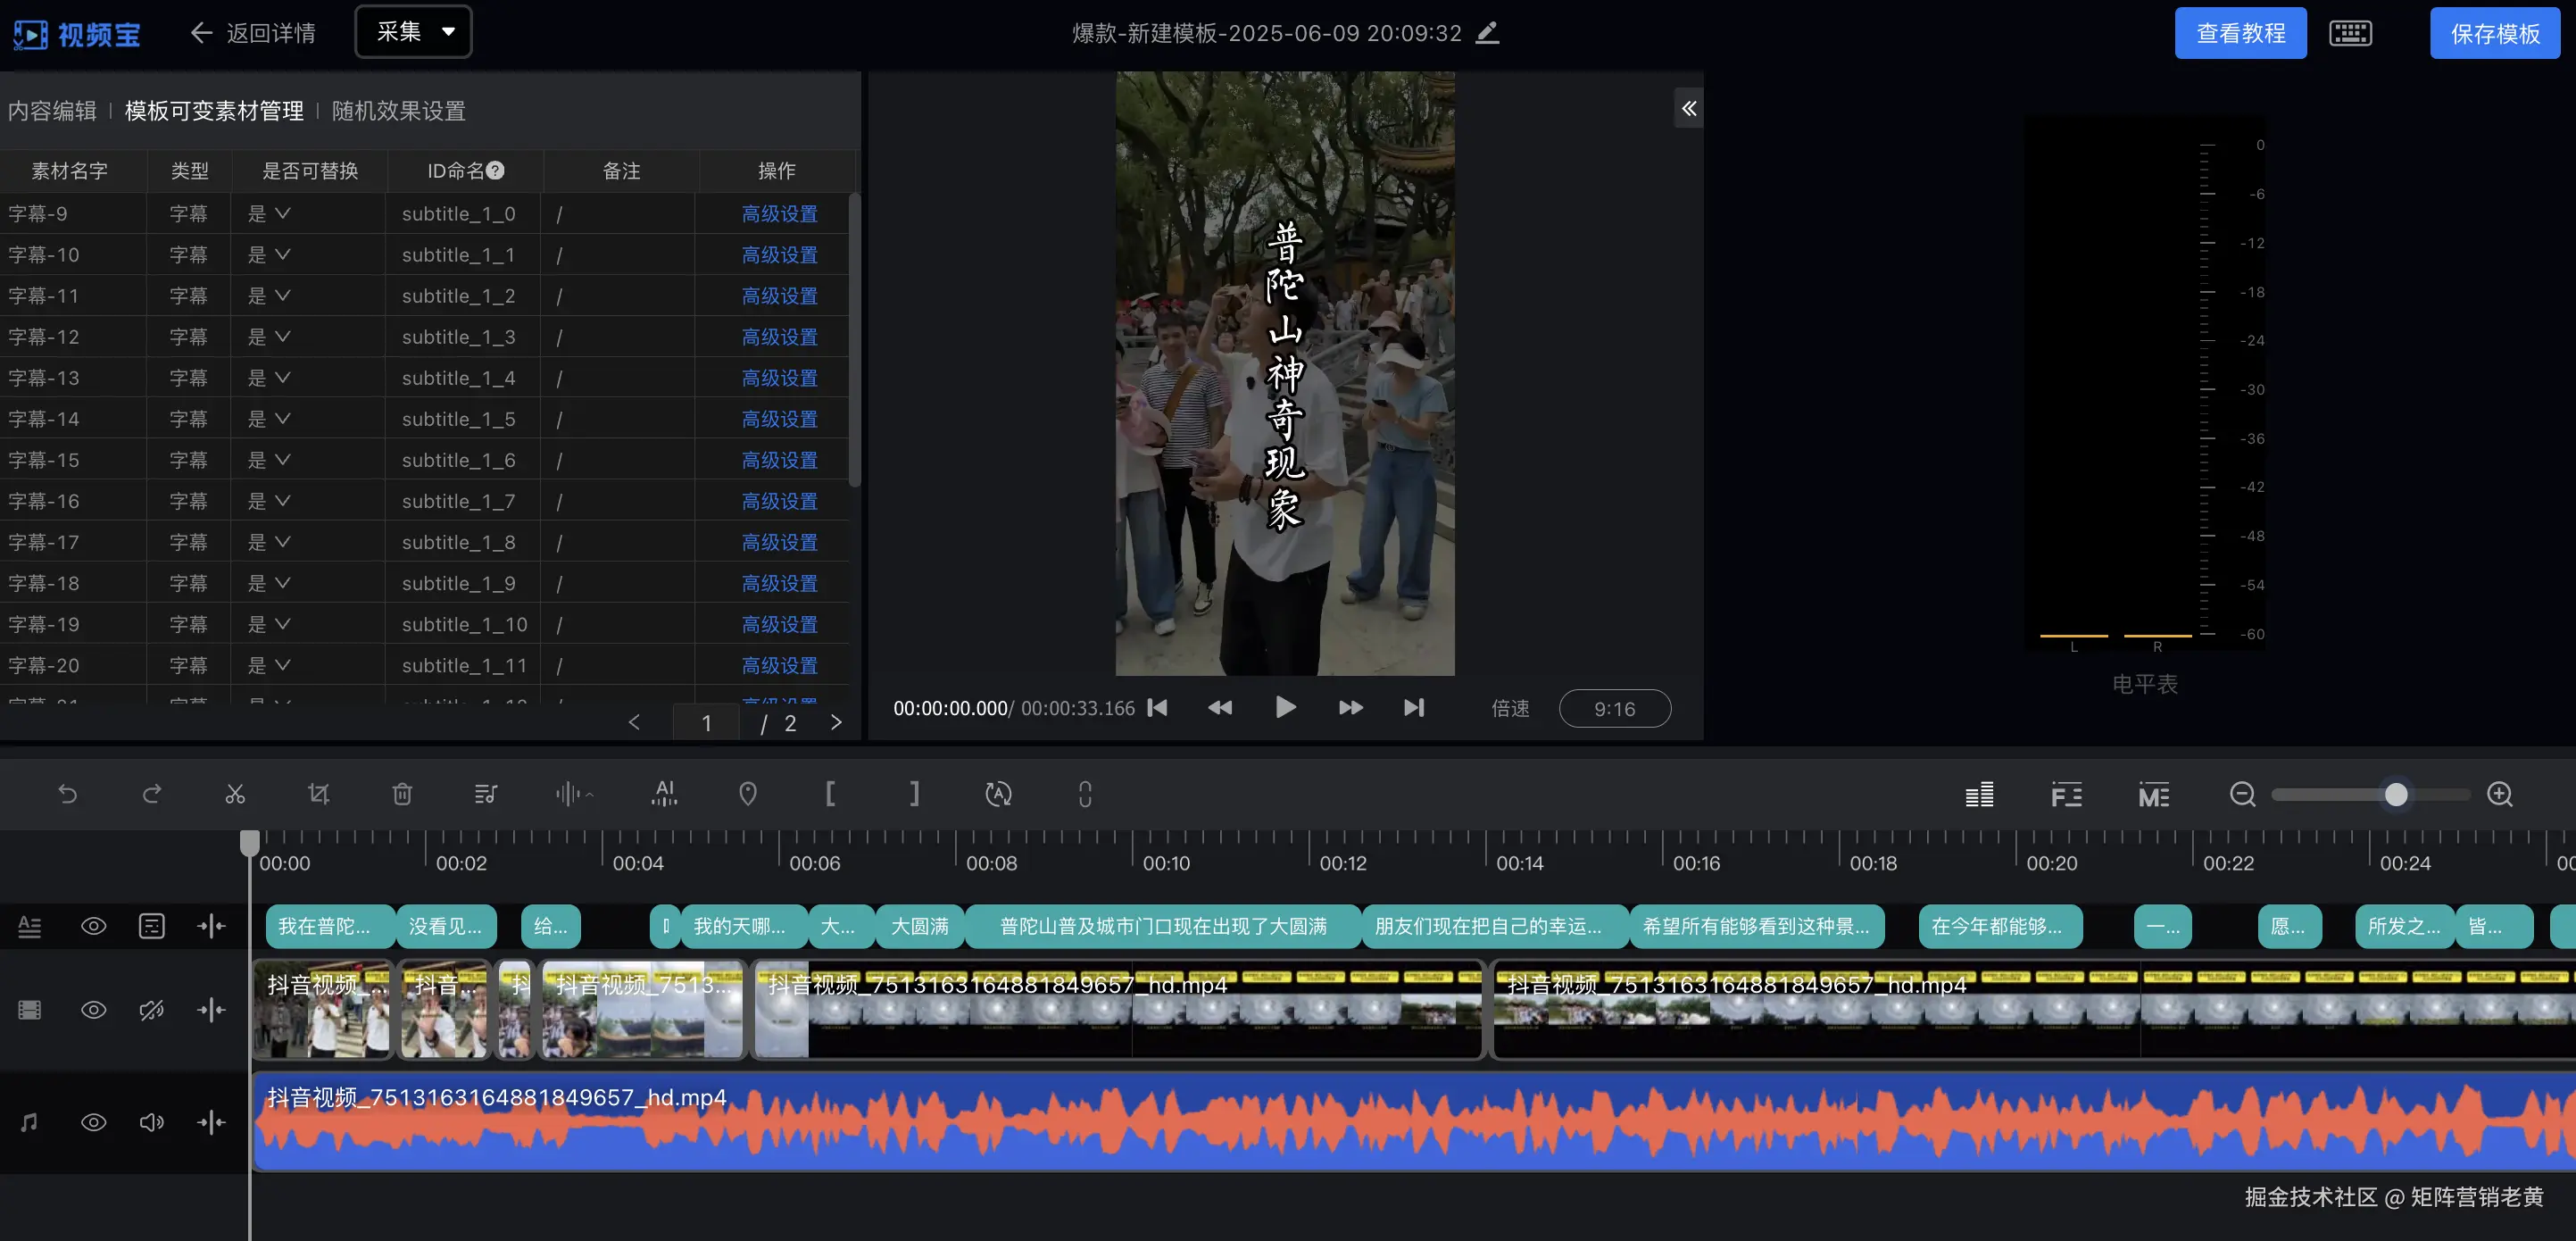The image size is (2576, 1241).
Task: Collapse the preview side panel with the double chevron
Action: tap(1689, 108)
